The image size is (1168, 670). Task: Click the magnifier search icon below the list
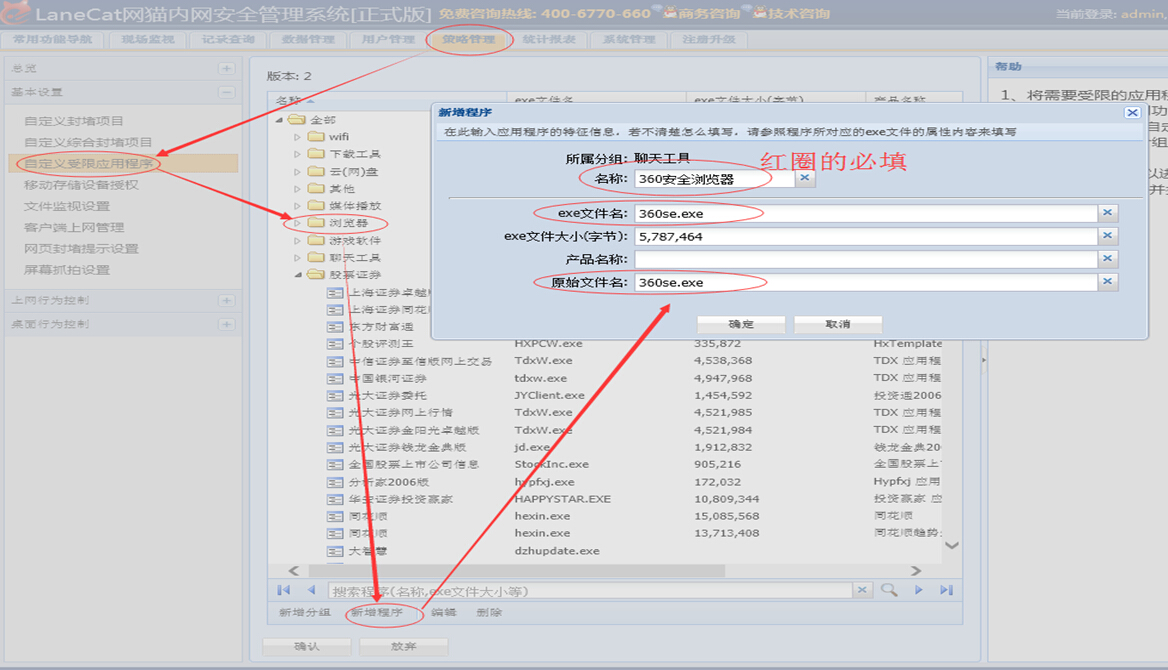pos(888,591)
